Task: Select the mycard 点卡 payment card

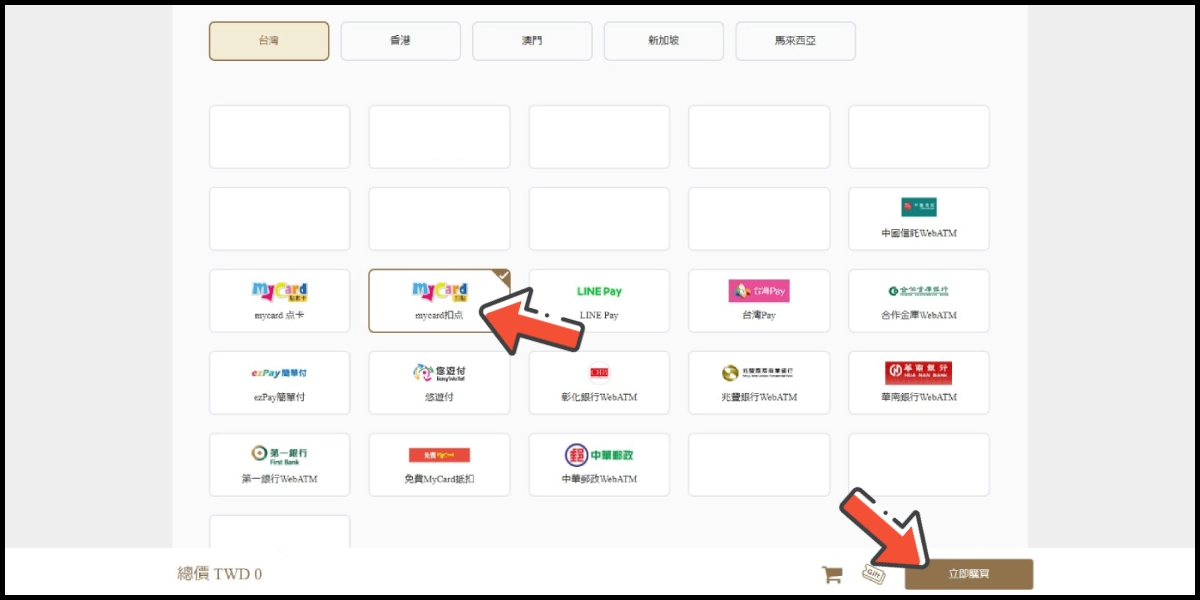Action: pos(279,301)
